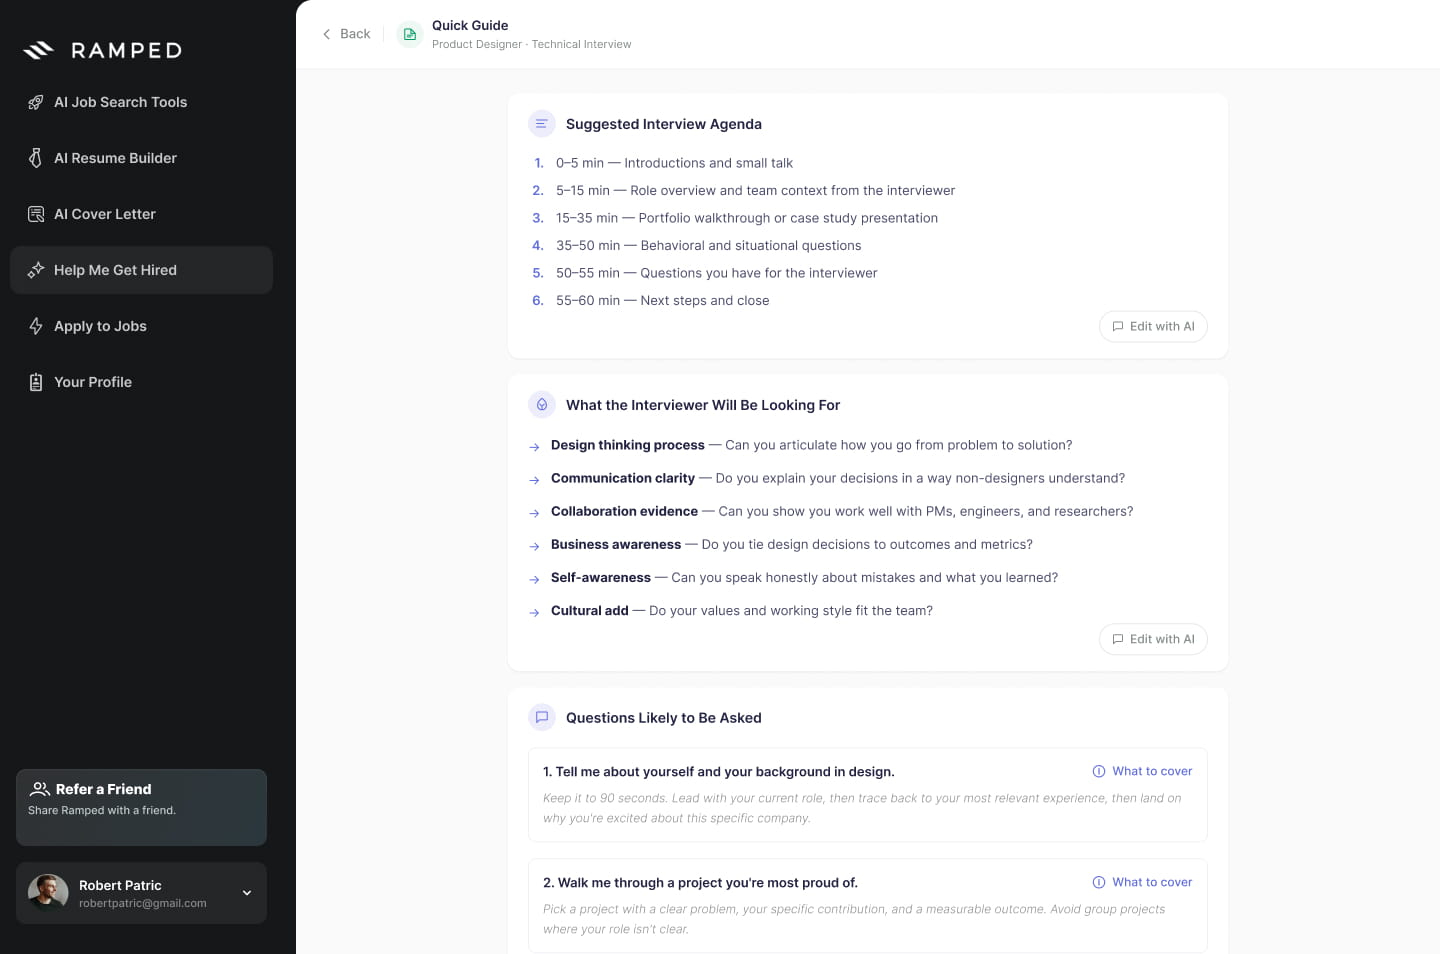The width and height of the screenshot is (1440, 954).
Task: Click Robert Patric's profile avatar
Action: click(x=48, y=893)
